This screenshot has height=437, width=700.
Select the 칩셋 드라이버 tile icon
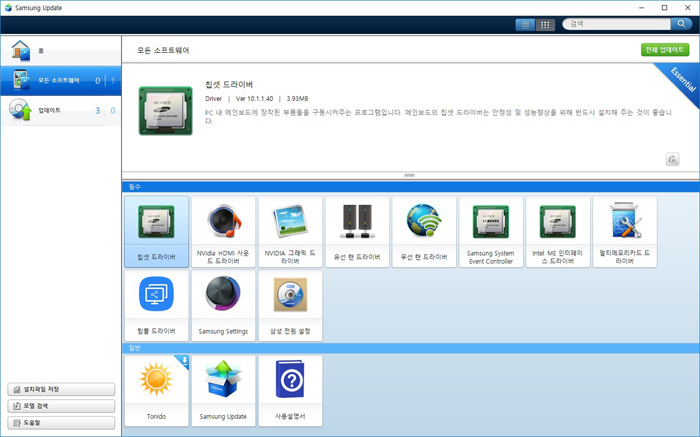coord(156,221)
